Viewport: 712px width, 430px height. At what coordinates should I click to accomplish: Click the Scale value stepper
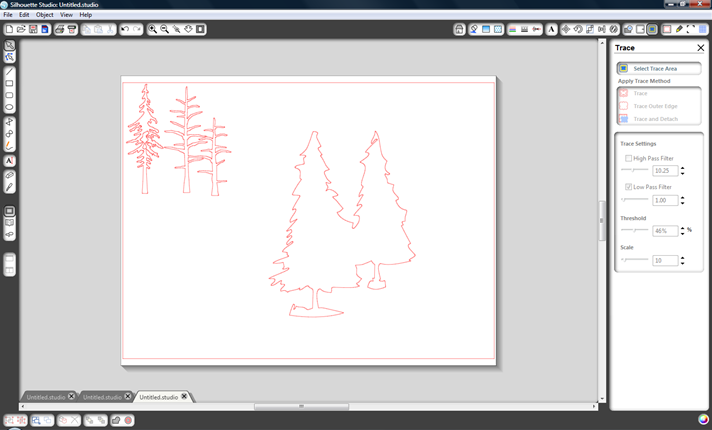tap(682, 260)
